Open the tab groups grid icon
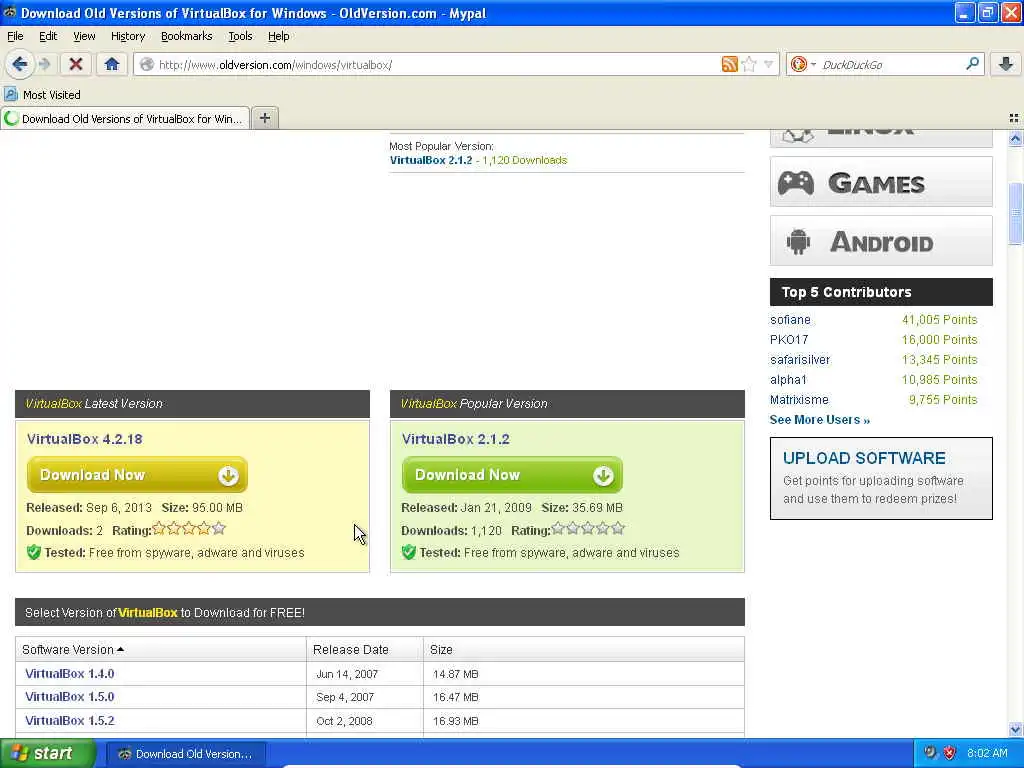 (x=1014, y=118)
